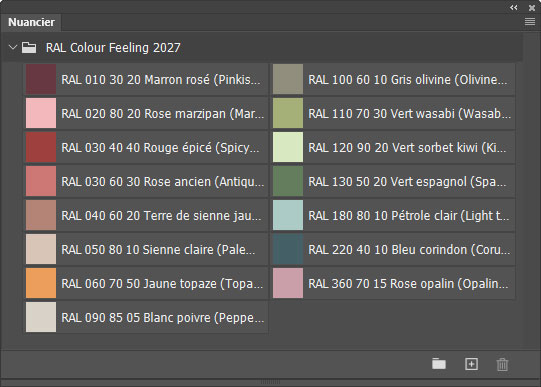
Task: Click the text 'RAL 110 70 30 Vert wasabi'
Action: click(381, 113)
